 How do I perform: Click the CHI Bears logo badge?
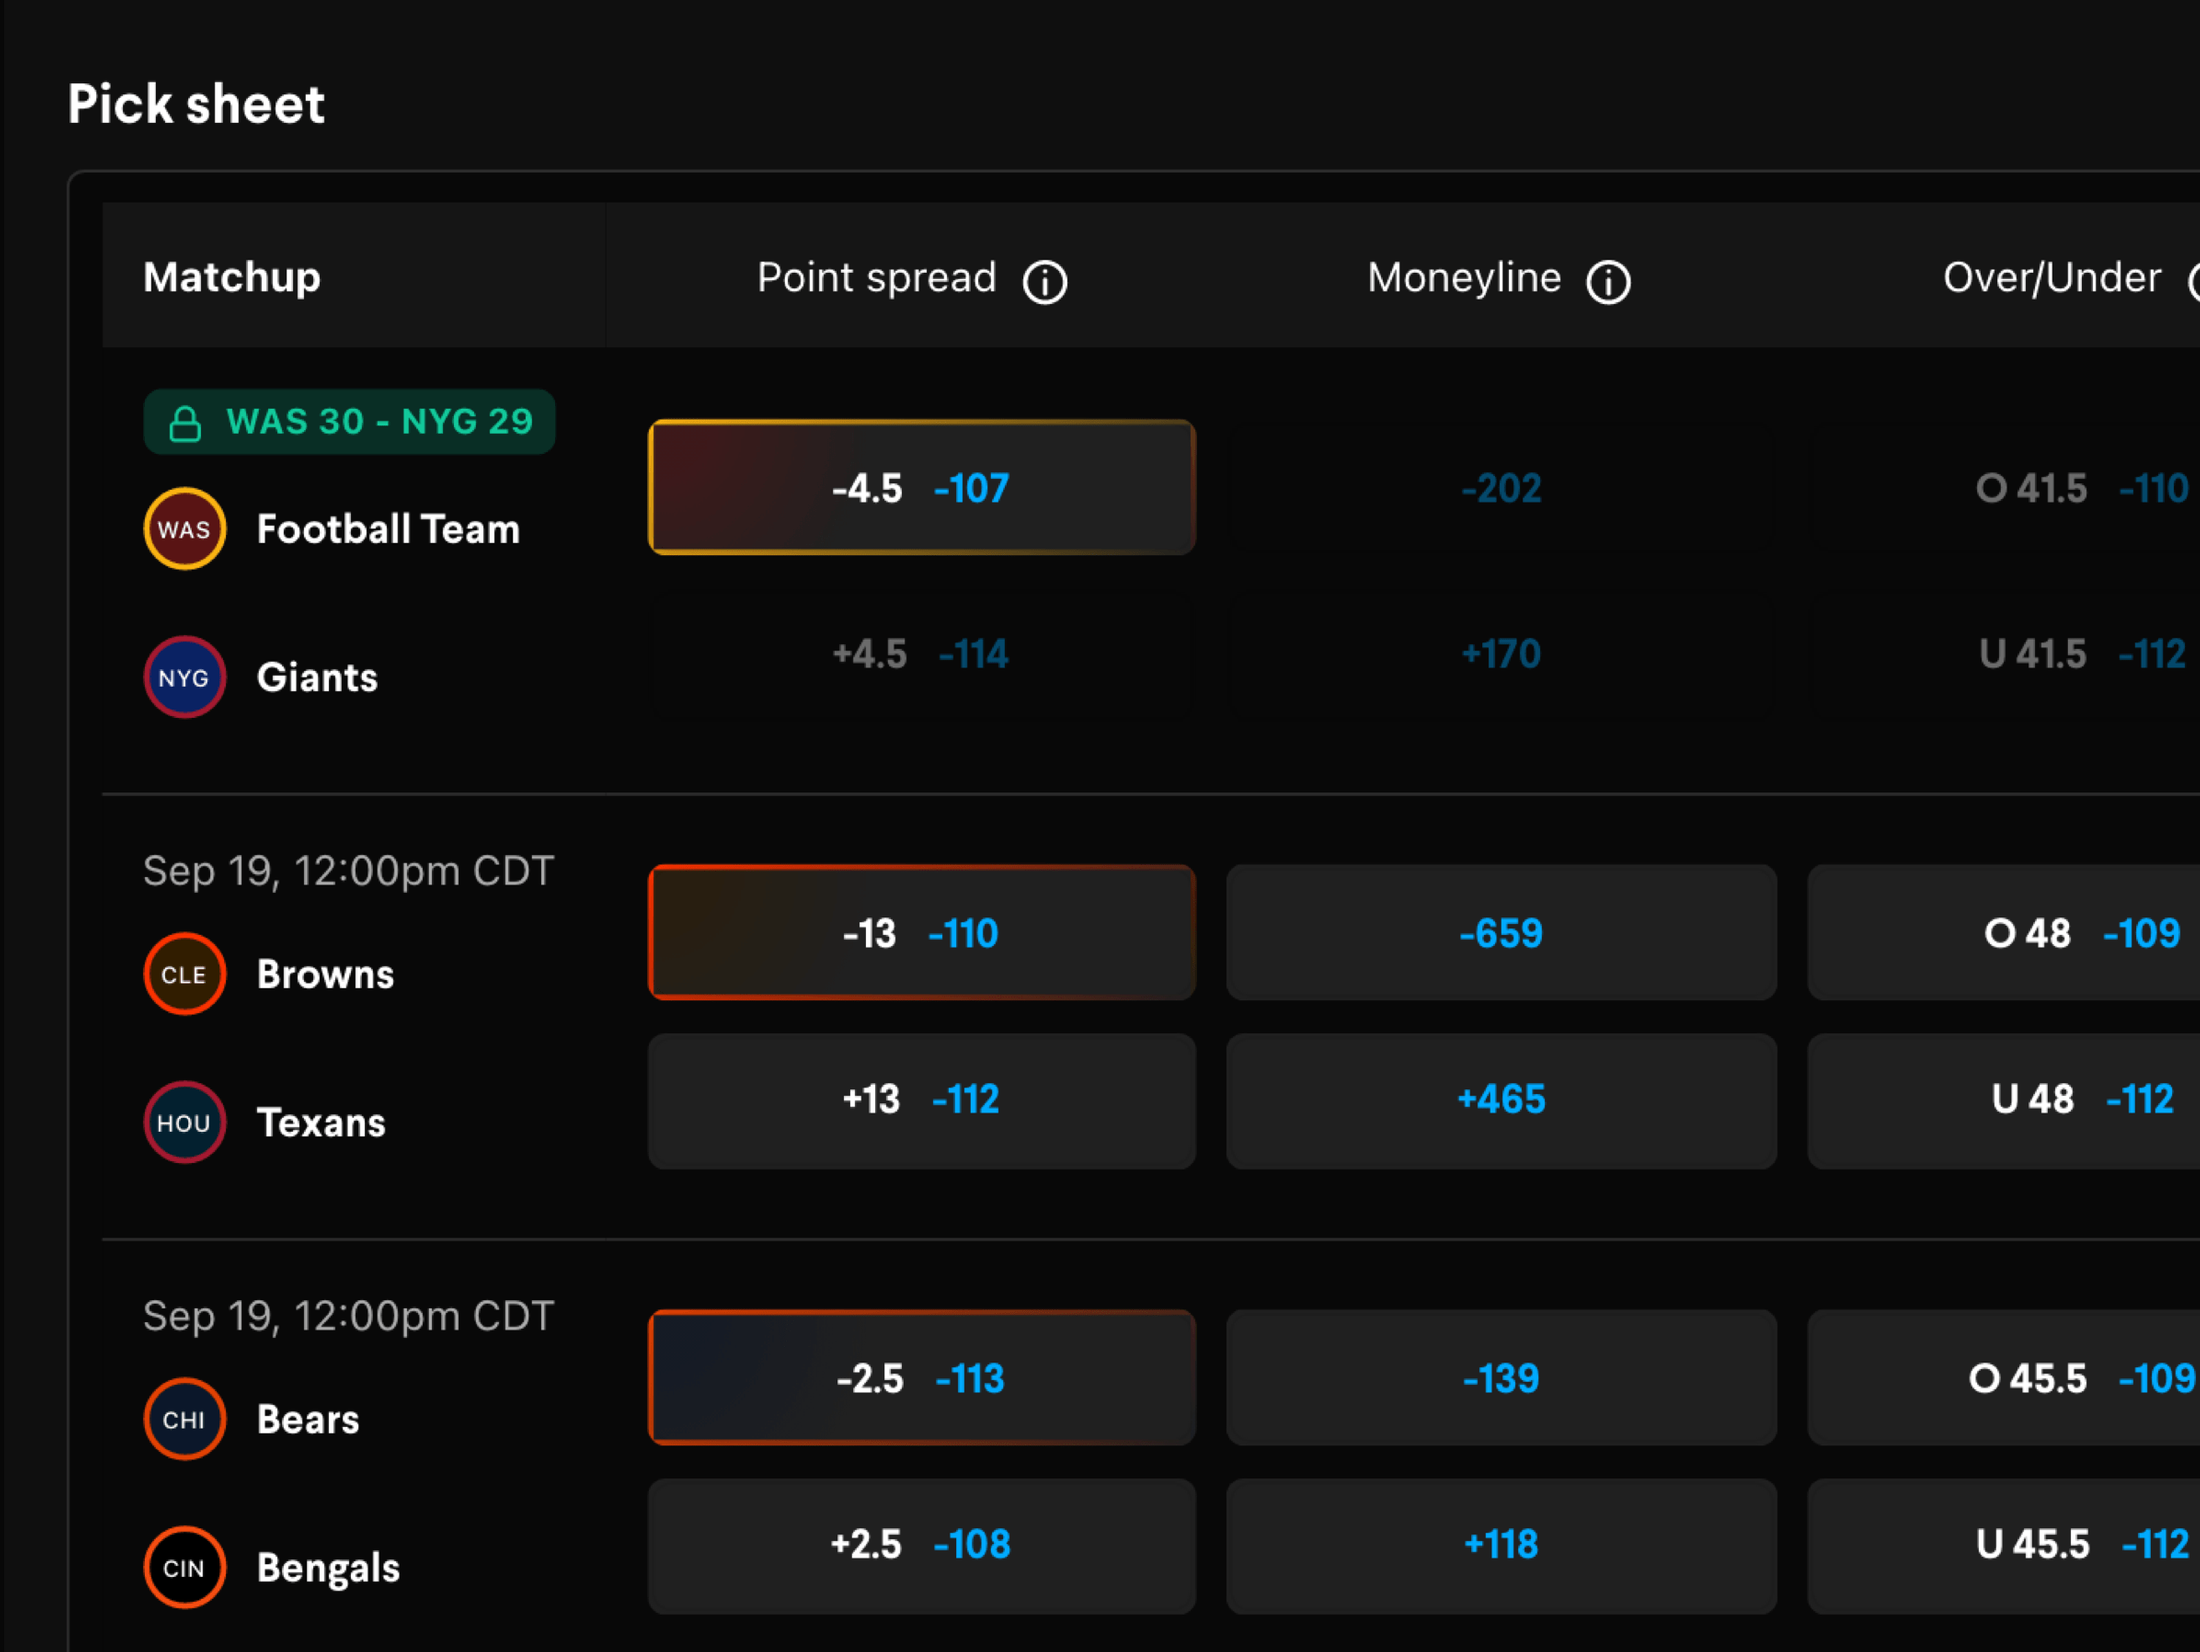(184, 1419)
